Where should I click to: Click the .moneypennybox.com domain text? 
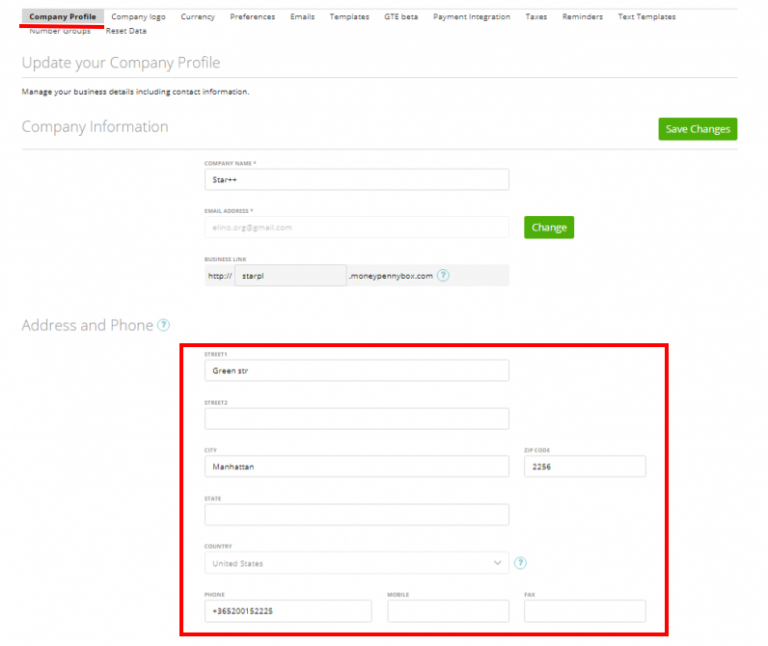[x=391, y=276]
